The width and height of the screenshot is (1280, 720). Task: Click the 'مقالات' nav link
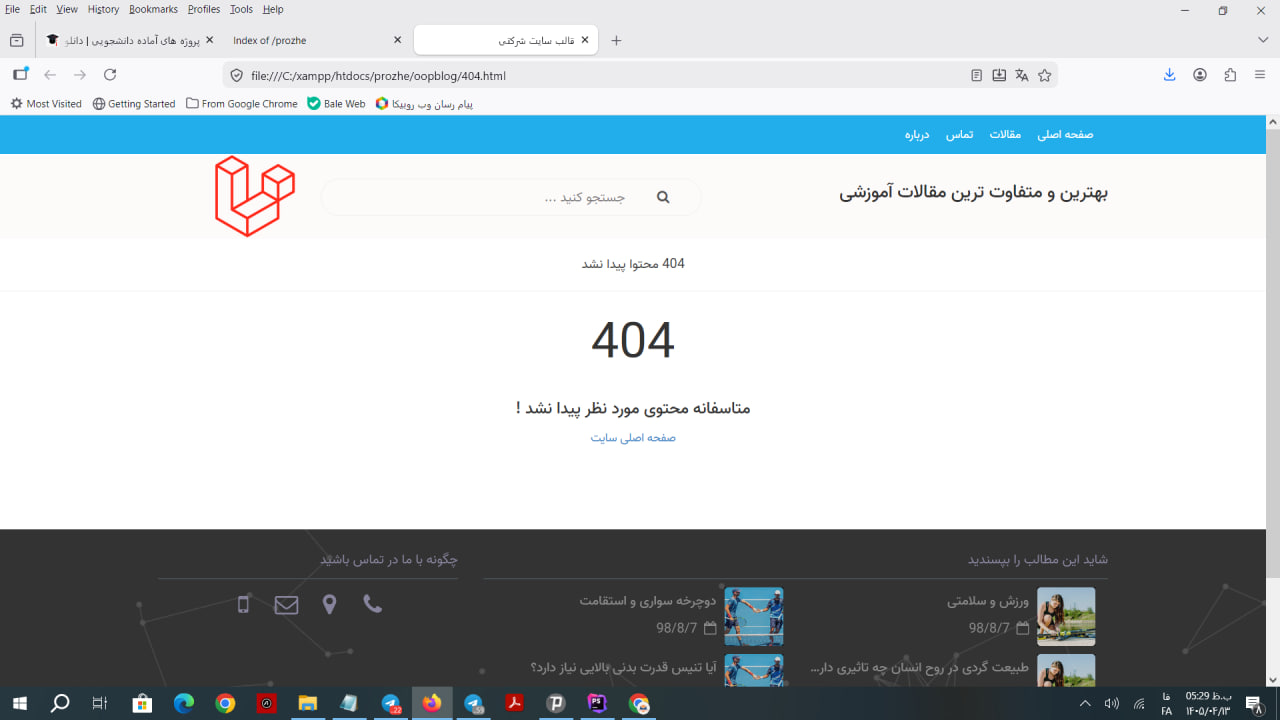coord(1005,134)
